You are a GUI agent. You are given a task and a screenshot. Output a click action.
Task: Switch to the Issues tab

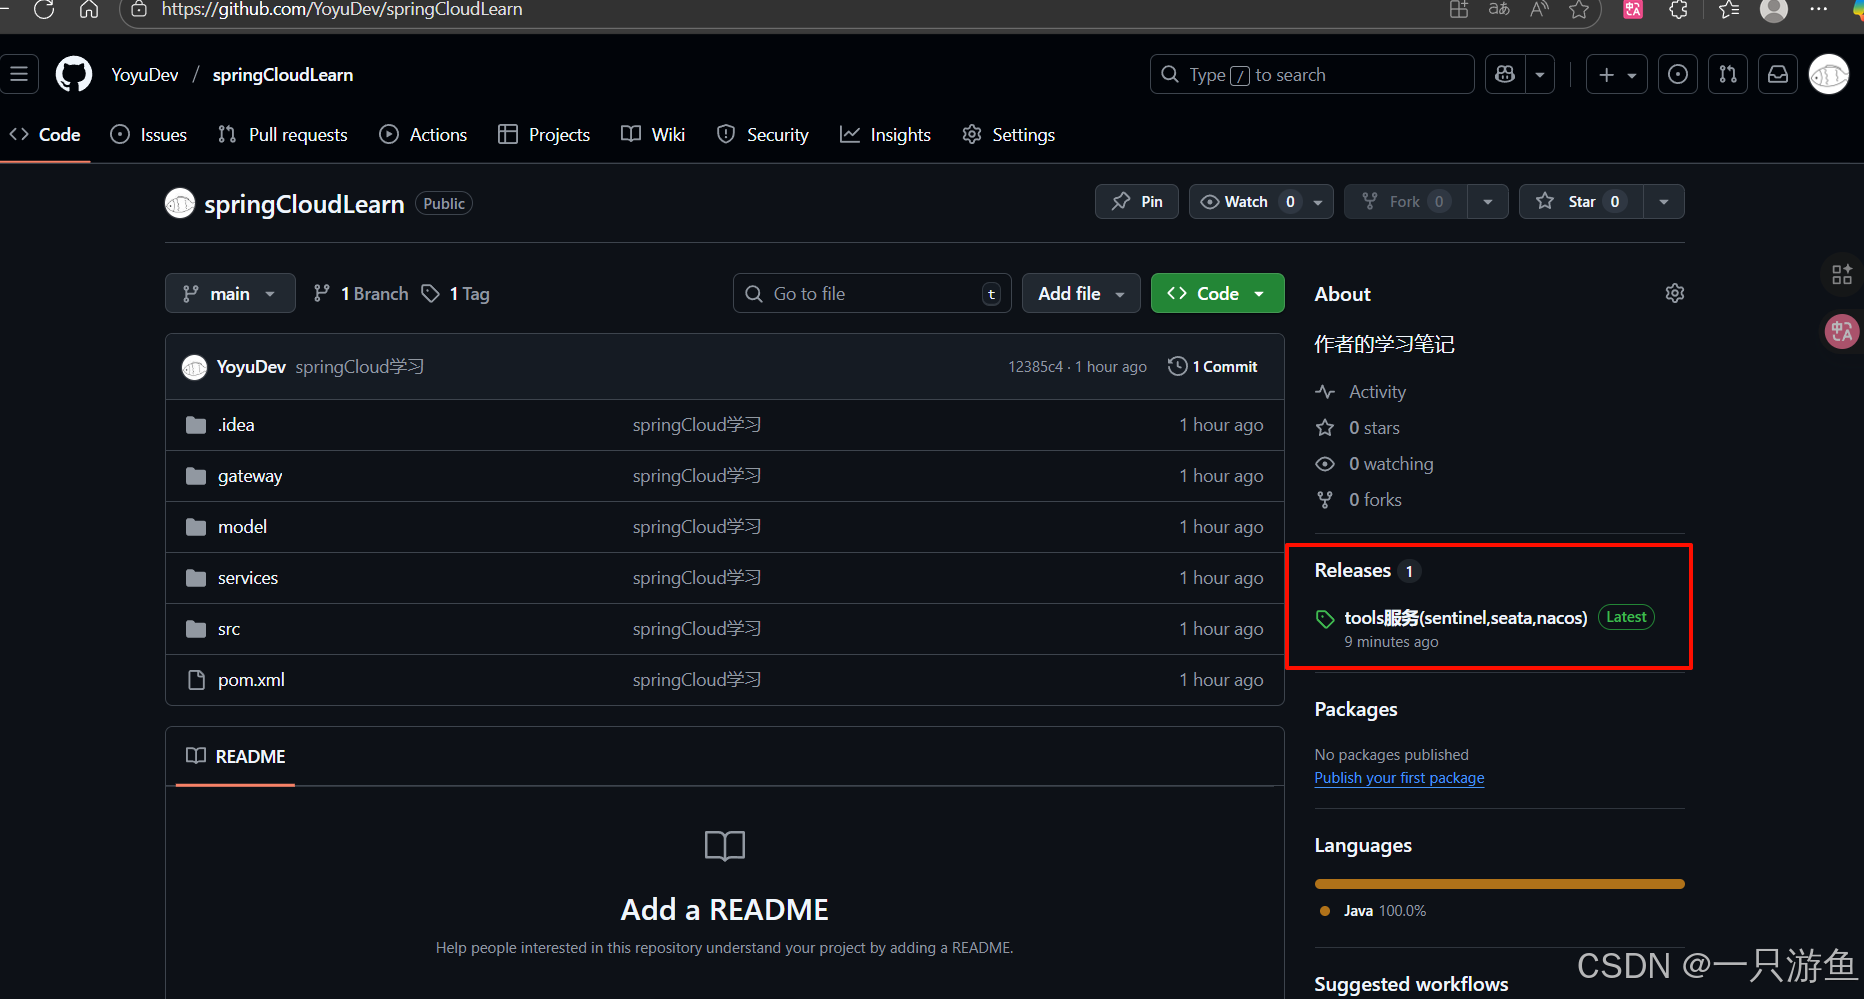click(149, 135)
